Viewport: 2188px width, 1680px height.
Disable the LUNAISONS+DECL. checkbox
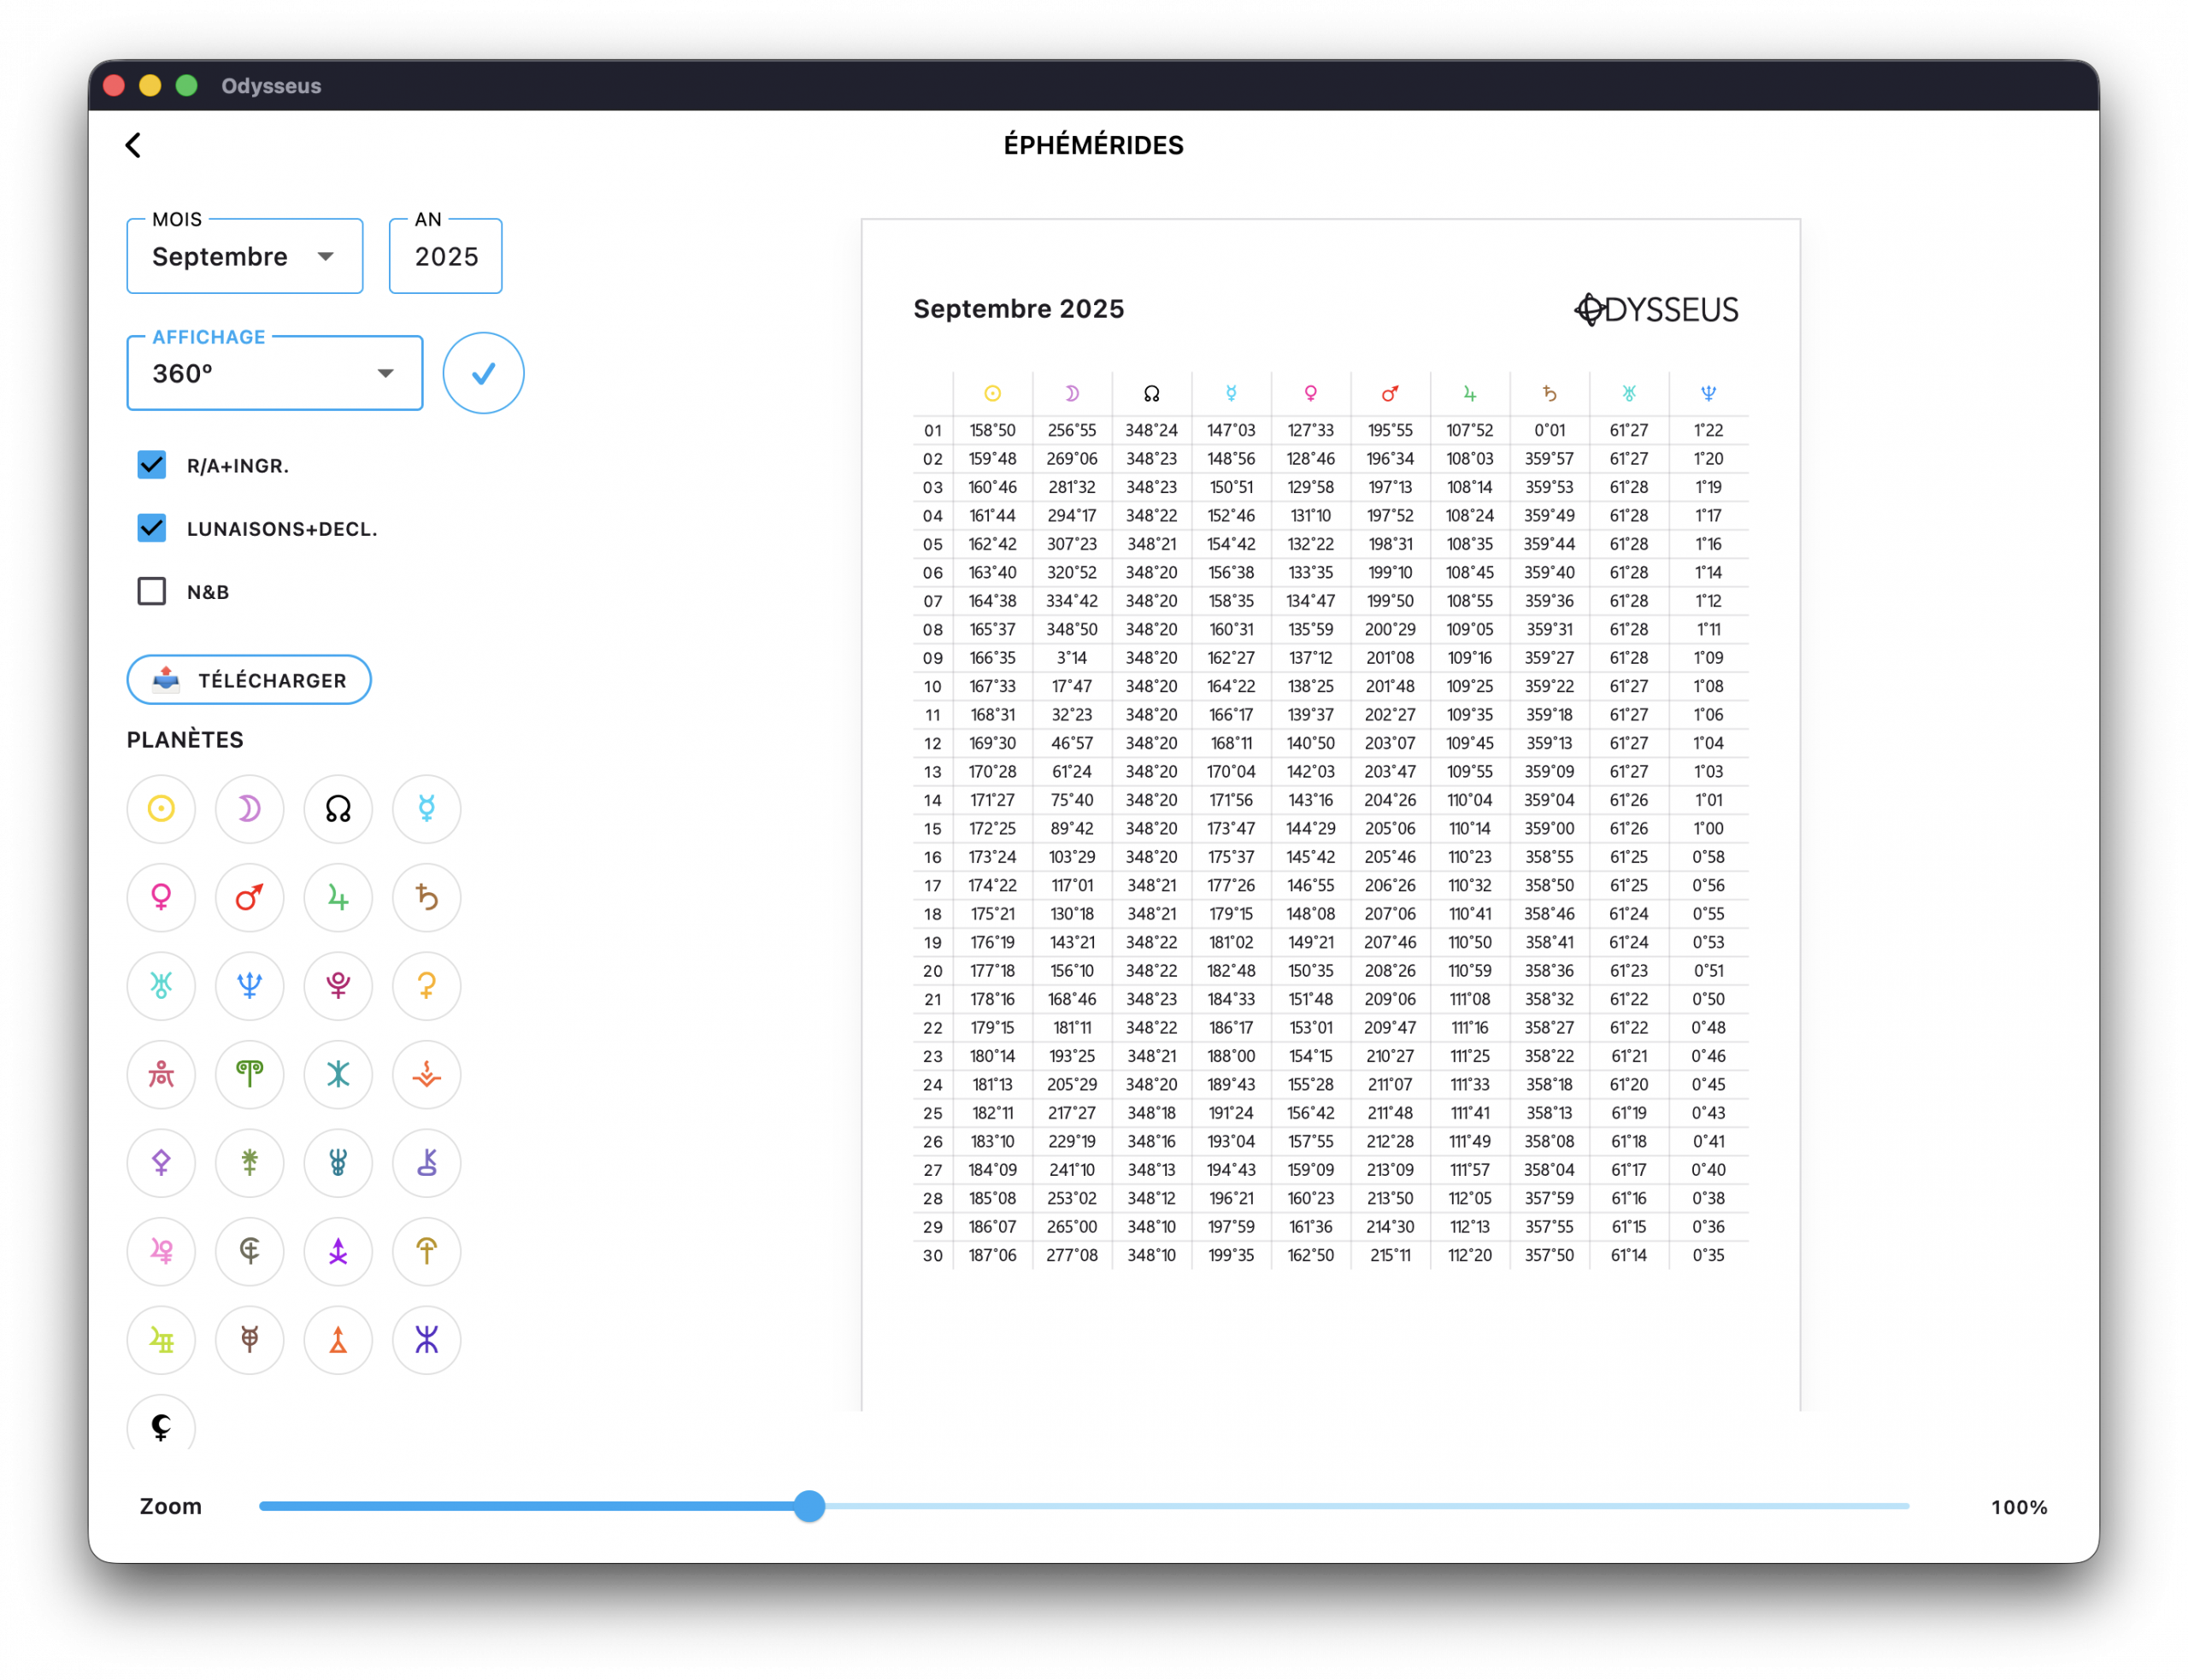pos(152,528)
